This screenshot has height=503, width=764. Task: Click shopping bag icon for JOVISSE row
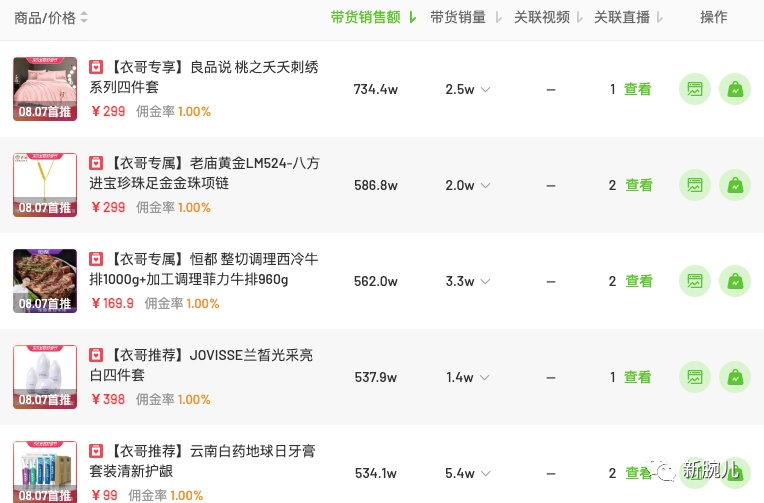(734, 377)
